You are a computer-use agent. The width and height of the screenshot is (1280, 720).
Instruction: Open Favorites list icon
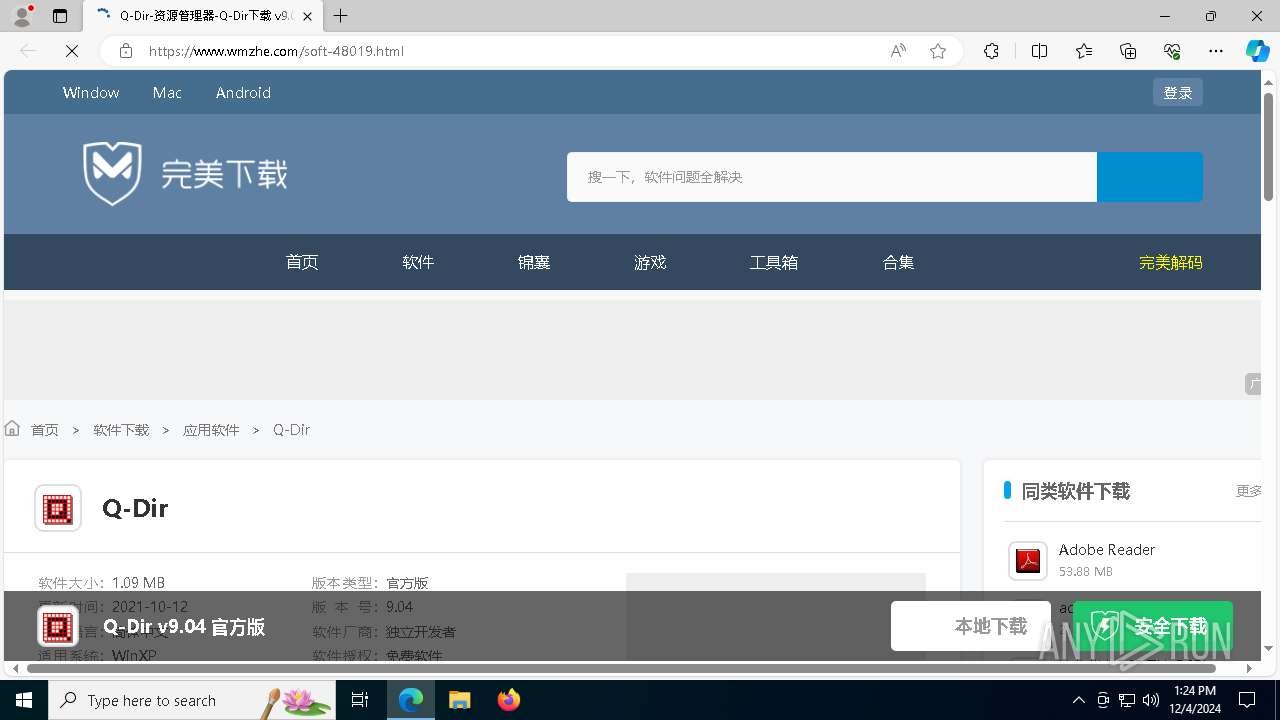1084,51
